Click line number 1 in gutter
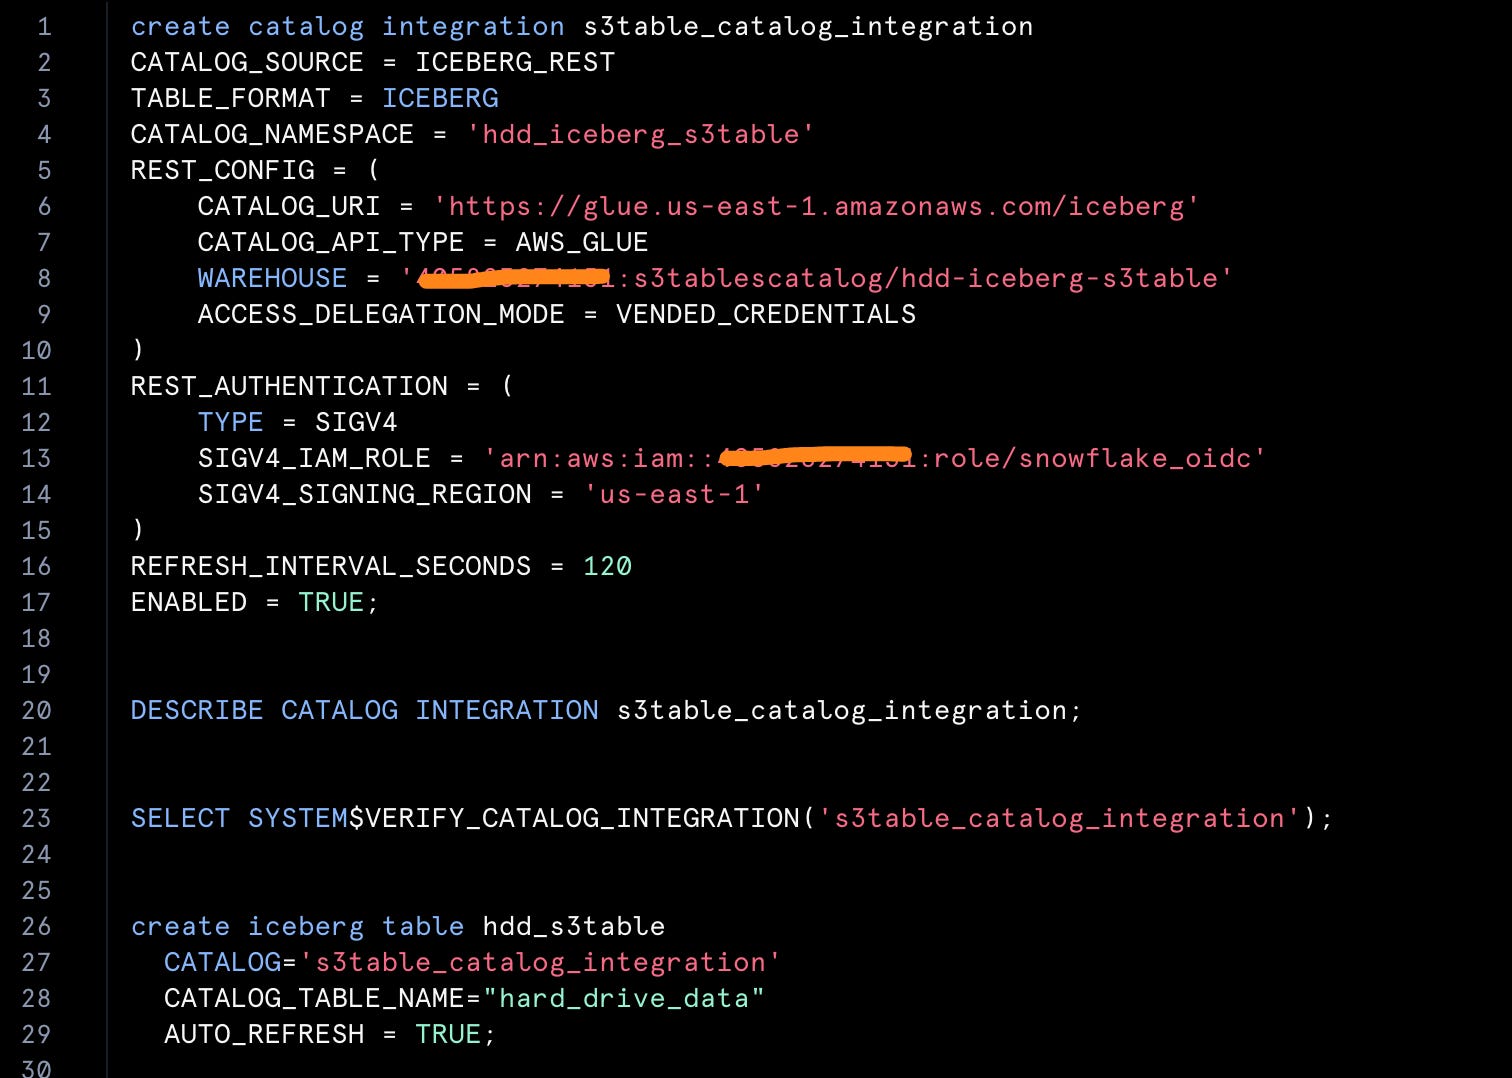Screen dimensions: 1512x1078 coord(44,27)
